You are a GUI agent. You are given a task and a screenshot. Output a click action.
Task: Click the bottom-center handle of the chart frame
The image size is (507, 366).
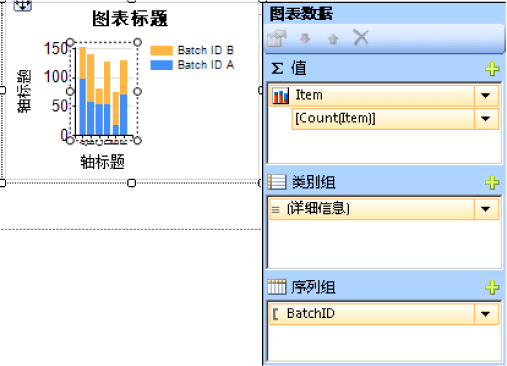pos(132,183)
